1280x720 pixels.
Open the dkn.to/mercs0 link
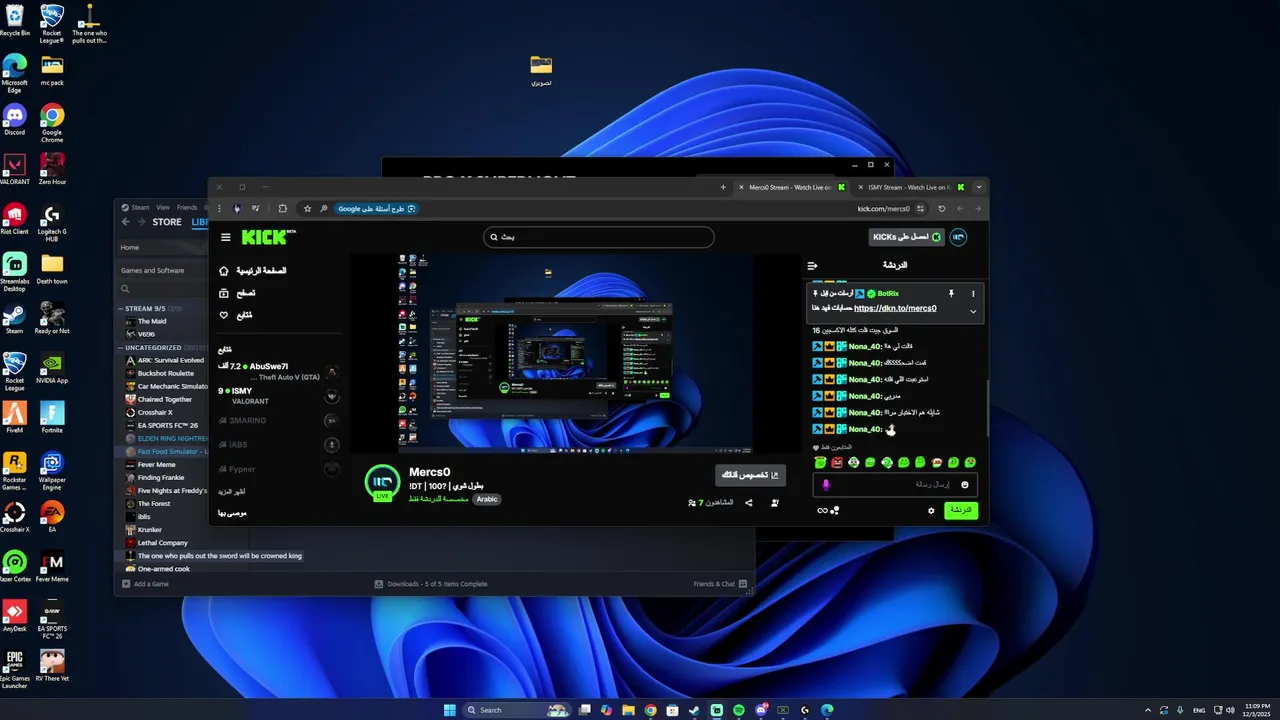point(895,308)
